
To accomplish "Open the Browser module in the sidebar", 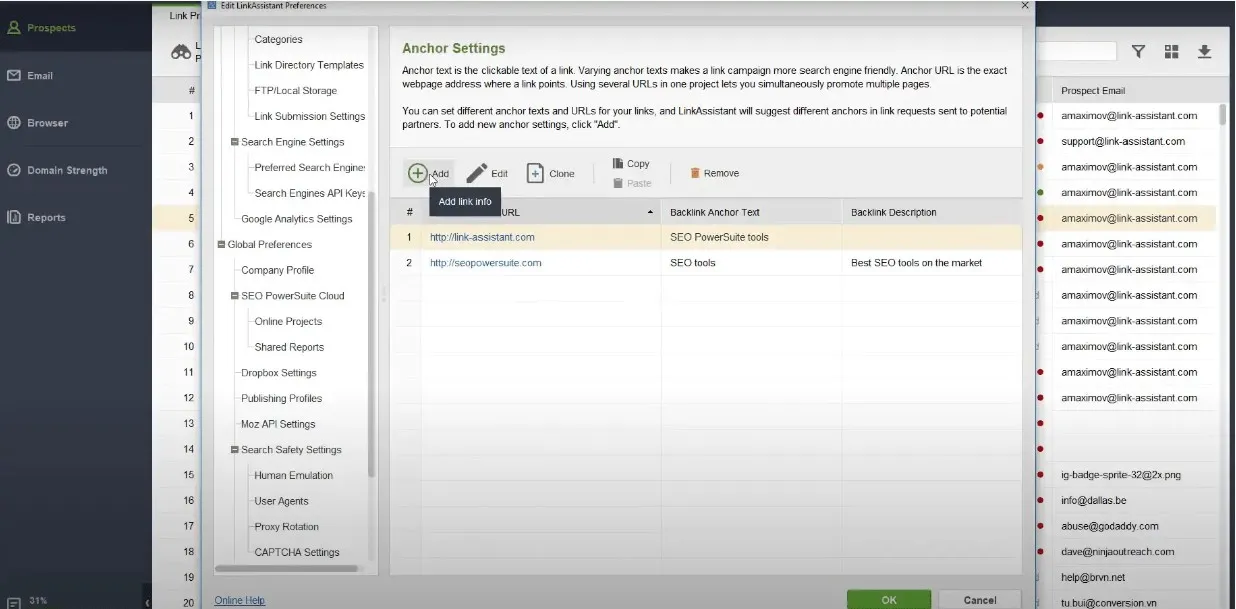I will pos(38,123).
